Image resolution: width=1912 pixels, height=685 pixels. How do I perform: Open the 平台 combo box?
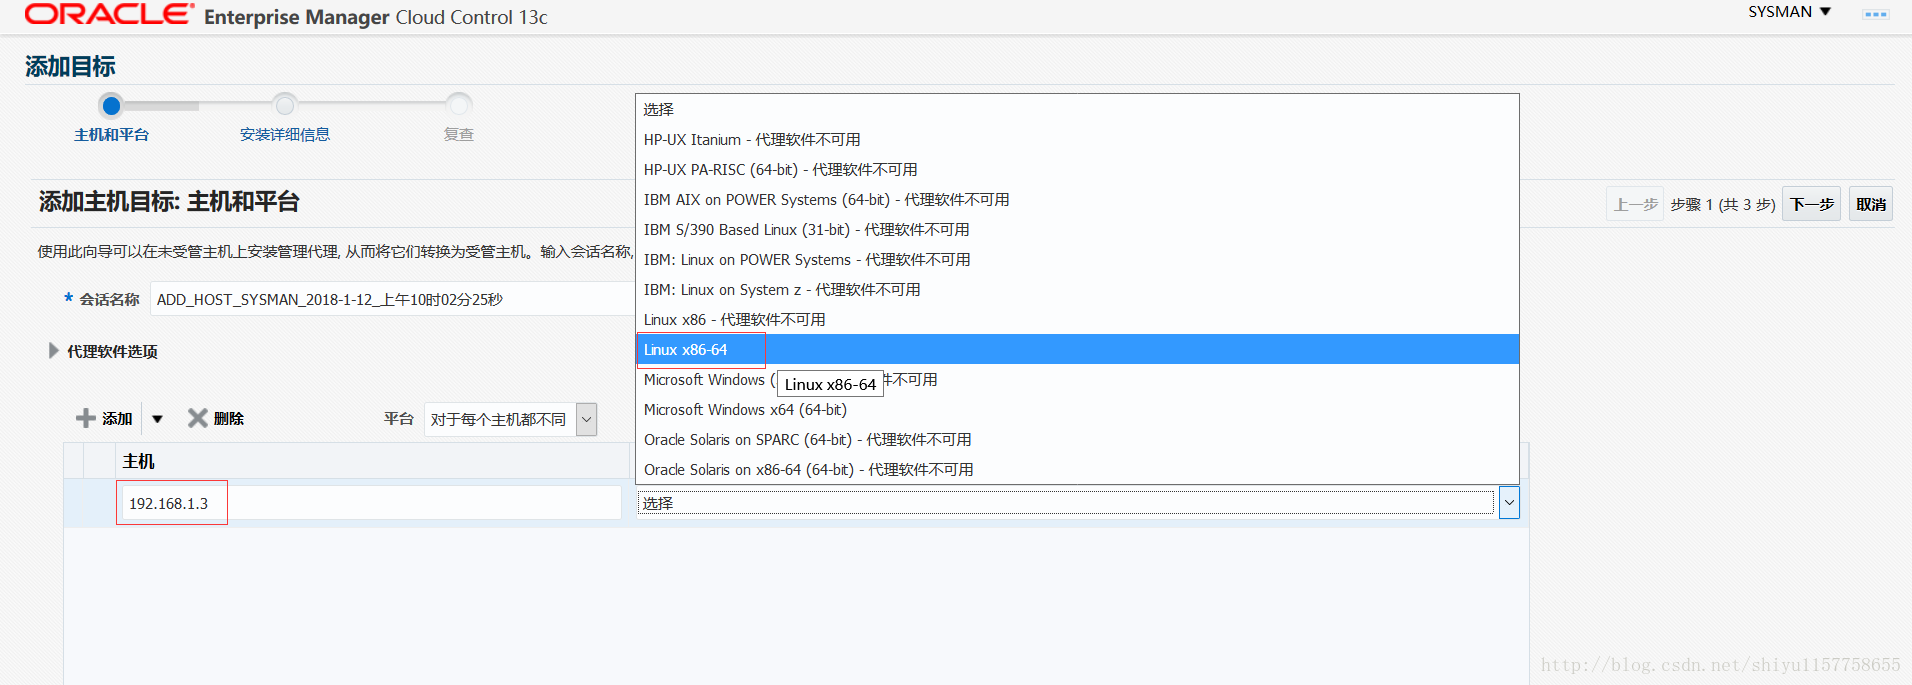[510, 419]
